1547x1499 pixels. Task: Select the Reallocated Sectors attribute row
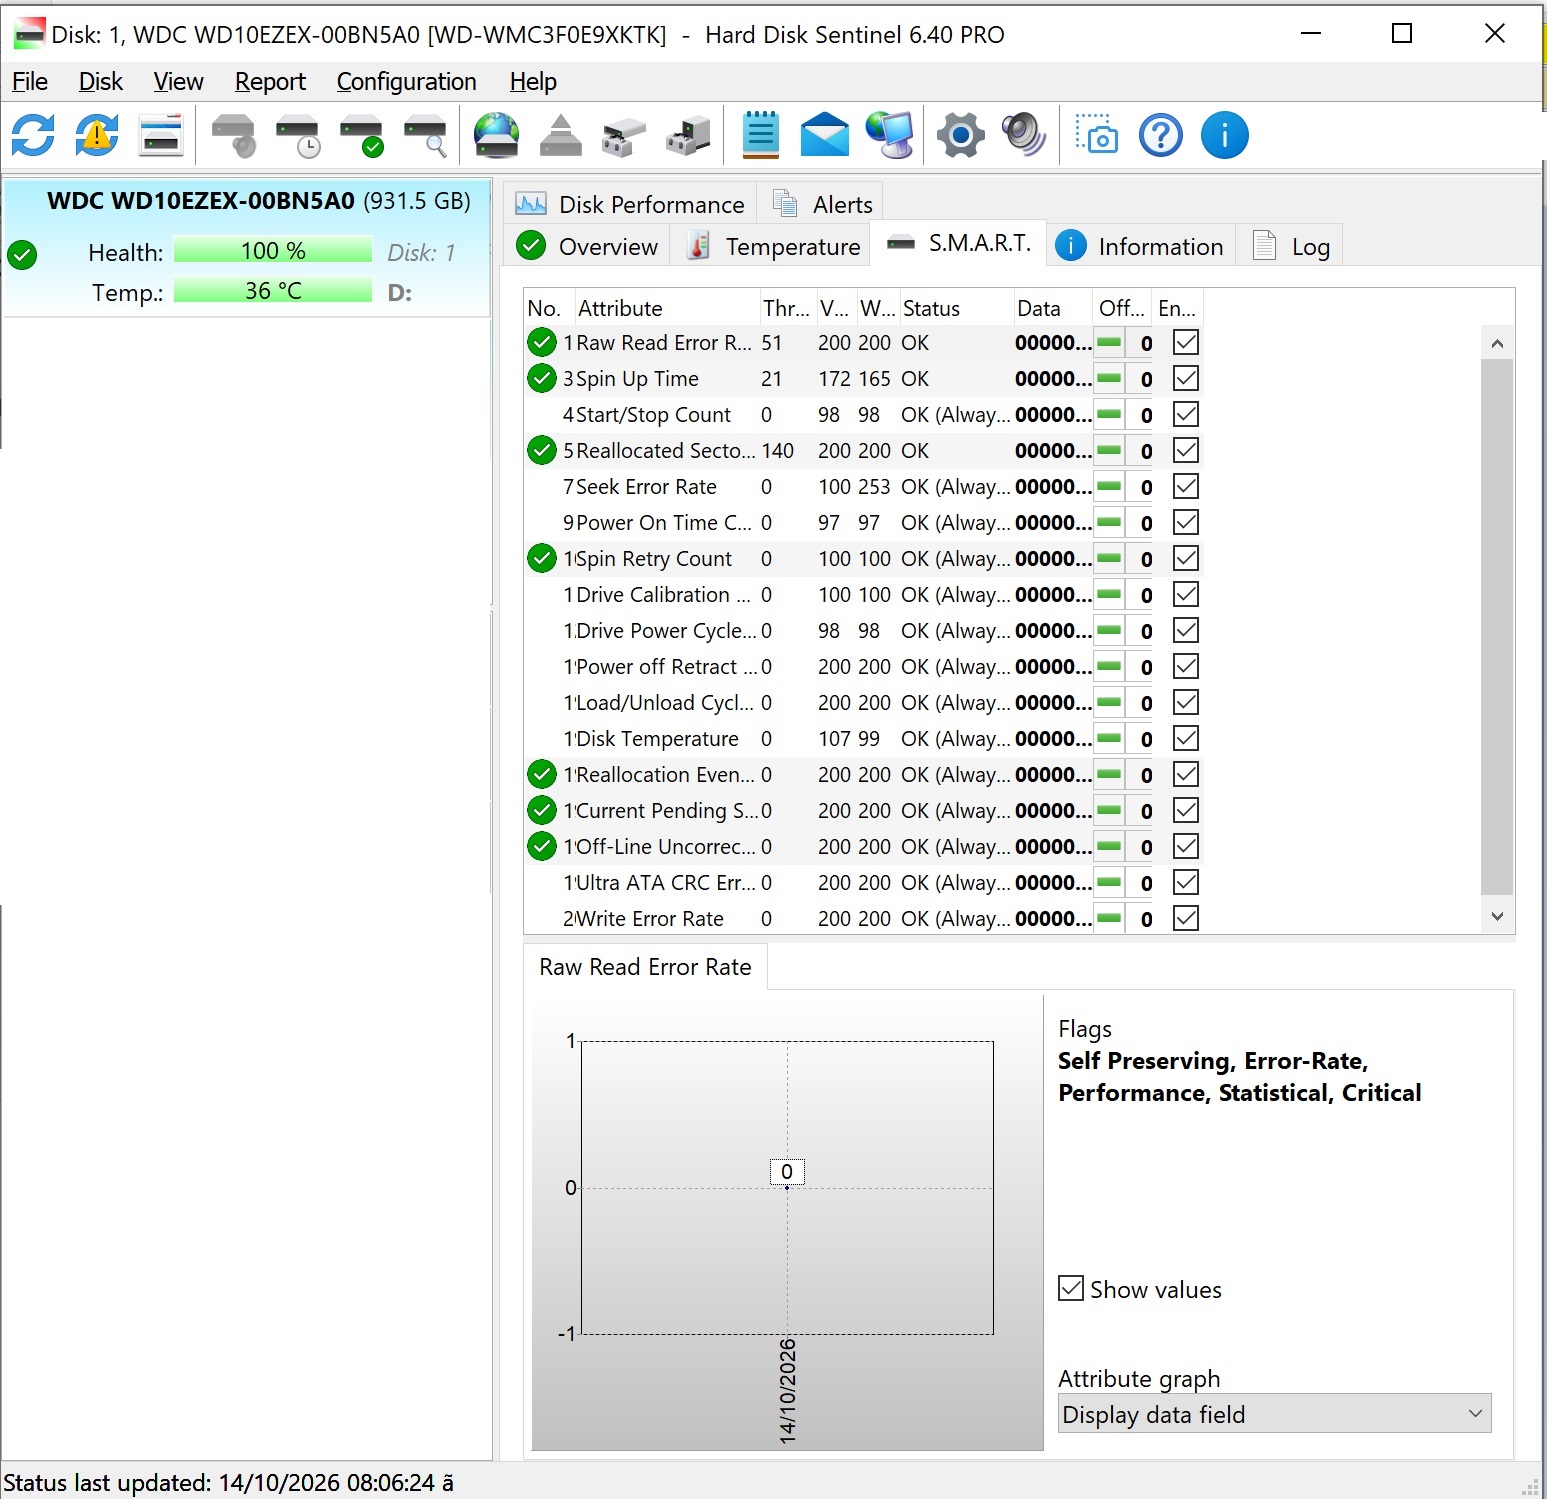tap(862, 450)
